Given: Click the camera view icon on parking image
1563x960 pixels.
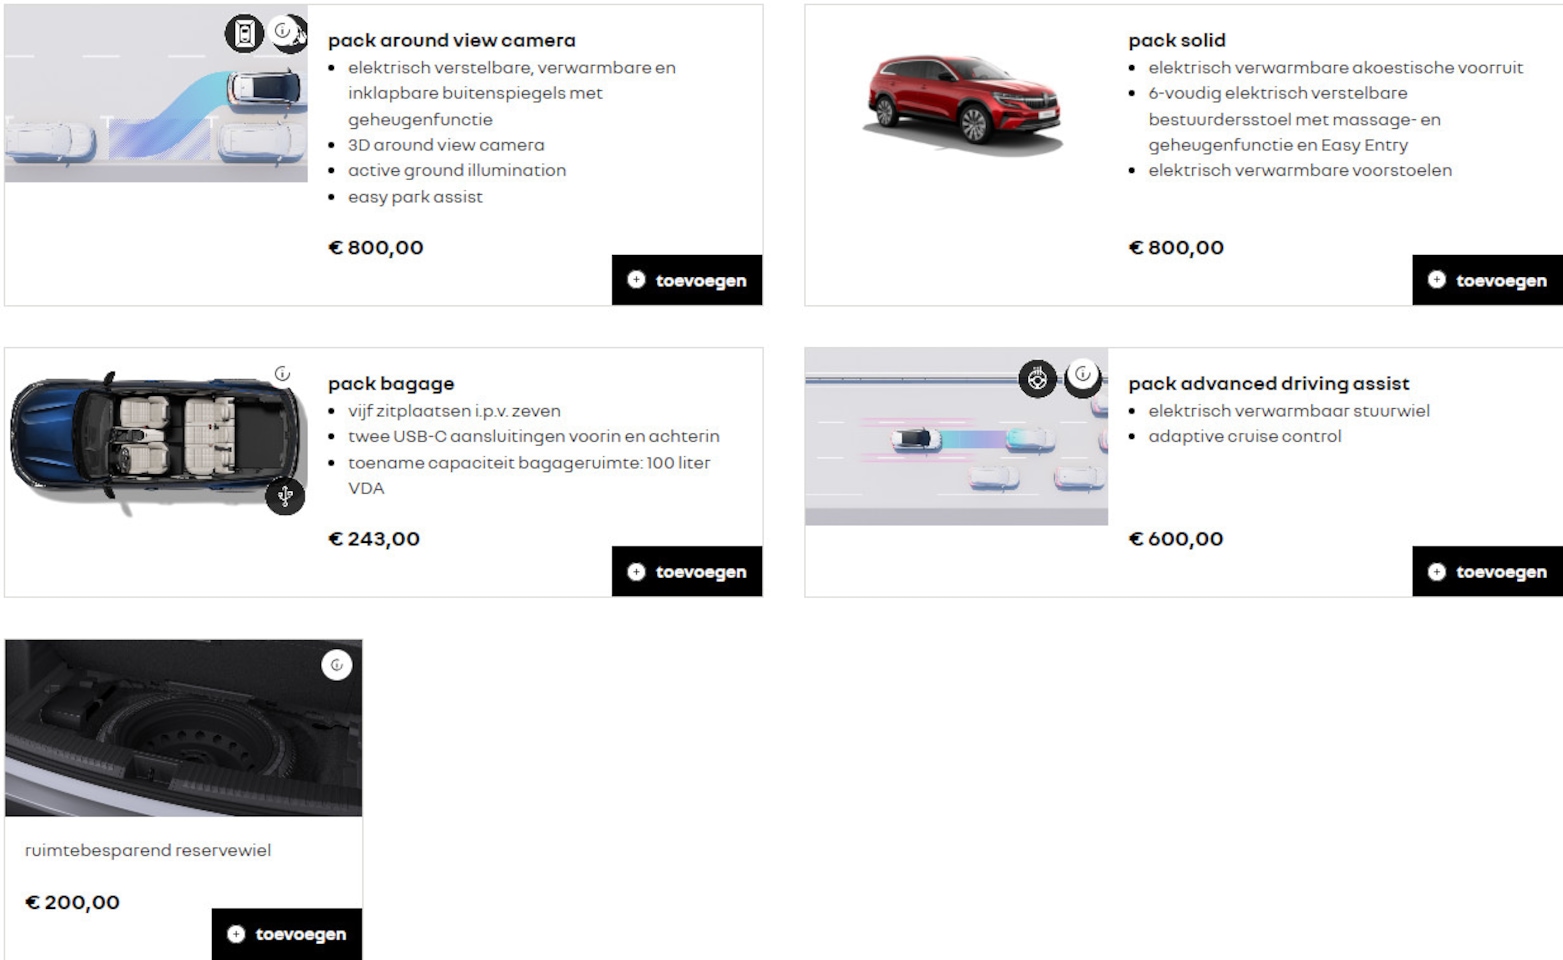Looking at the screenshot, I should (x=244, y=33).
